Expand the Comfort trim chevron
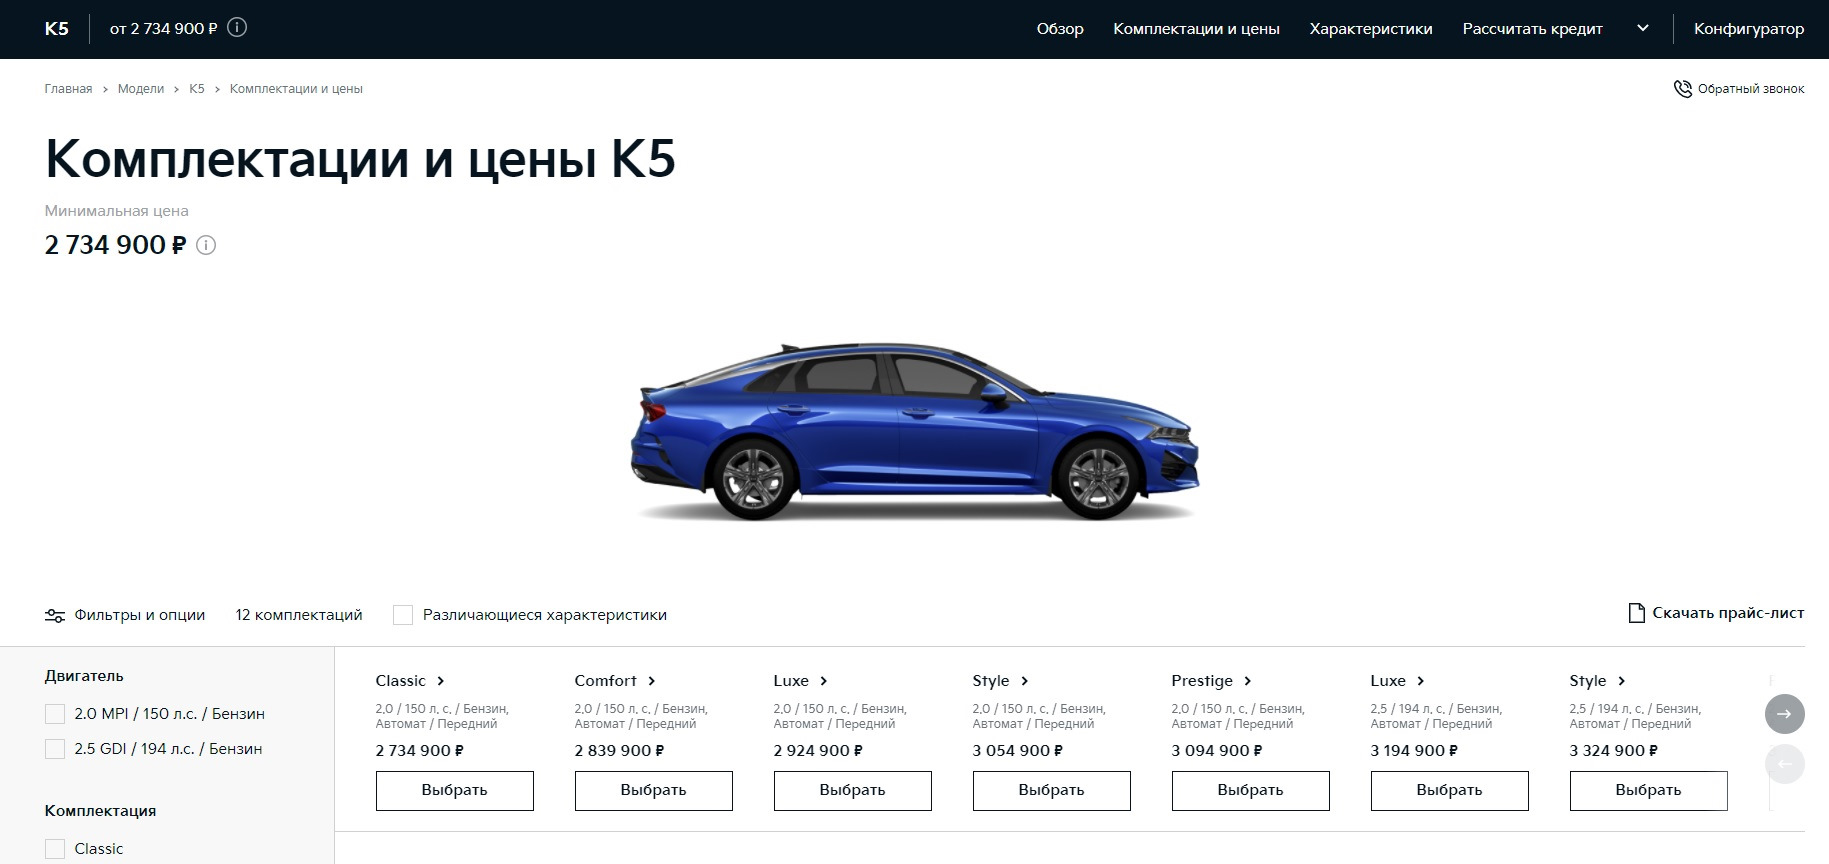The image size is (1829, 864). pyautogui.click(x=652, y=681)
